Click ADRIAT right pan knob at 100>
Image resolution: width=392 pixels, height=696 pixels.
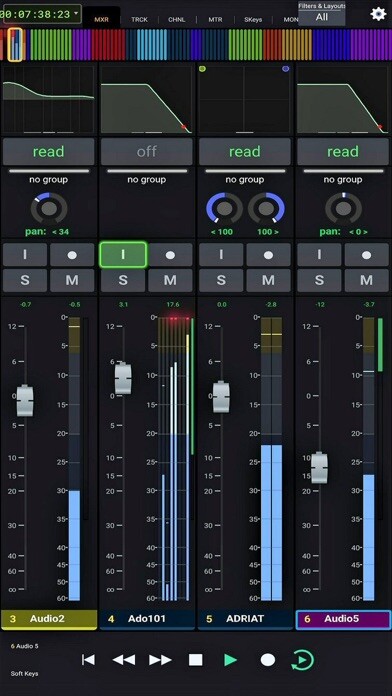[x=266, y=208]
